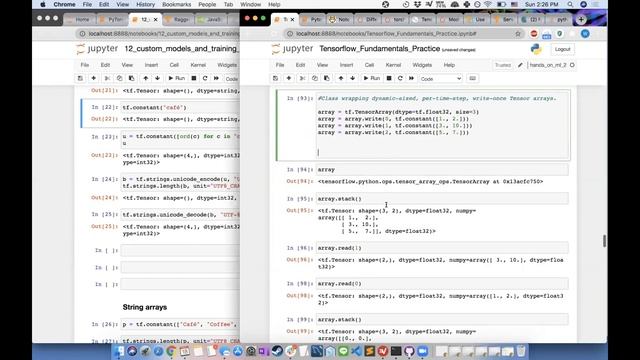Open Widgets menu in 12_custom_models notebook
Viewport: 640px width, 360px height.
tap(227, 65)
